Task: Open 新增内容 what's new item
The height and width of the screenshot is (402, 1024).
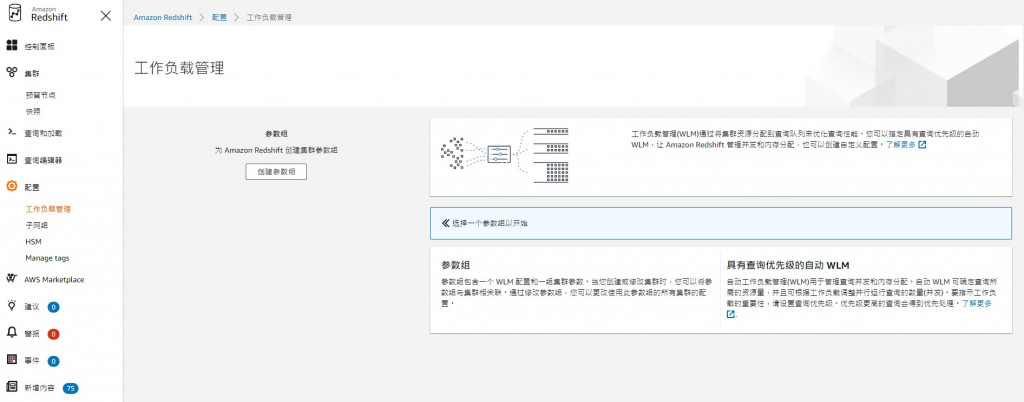Action: click(x=40, y=388)
